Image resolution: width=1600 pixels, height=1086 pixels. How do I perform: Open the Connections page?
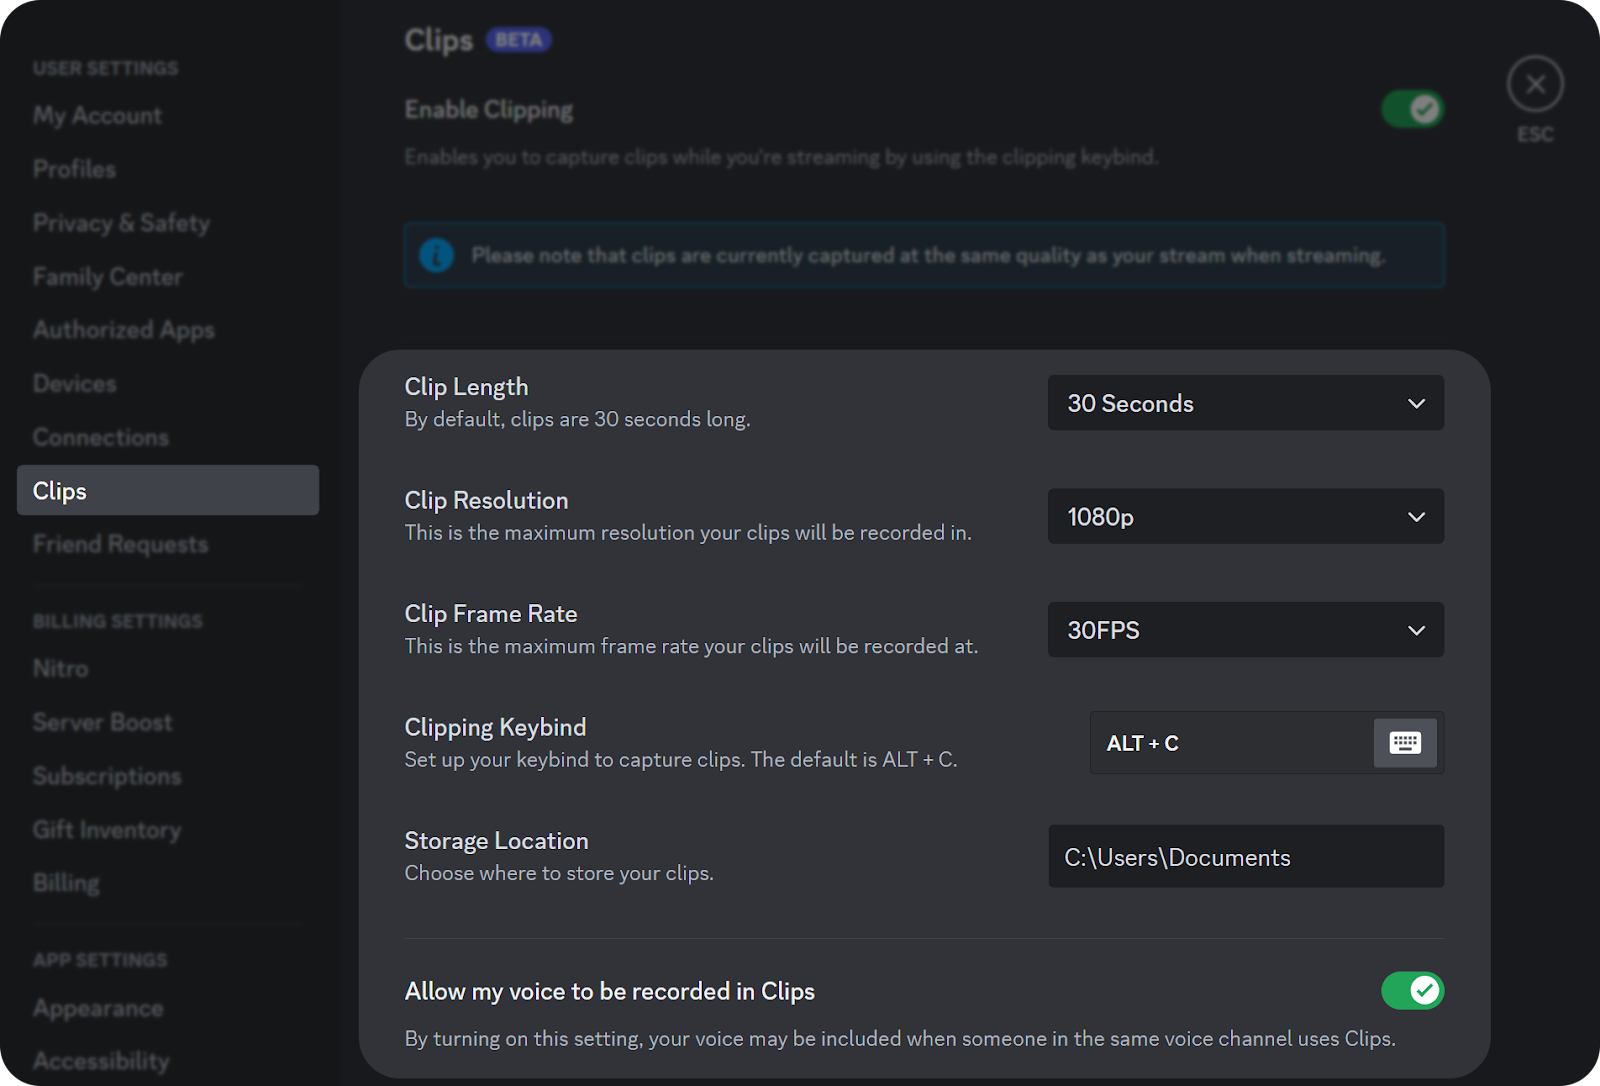100,437
